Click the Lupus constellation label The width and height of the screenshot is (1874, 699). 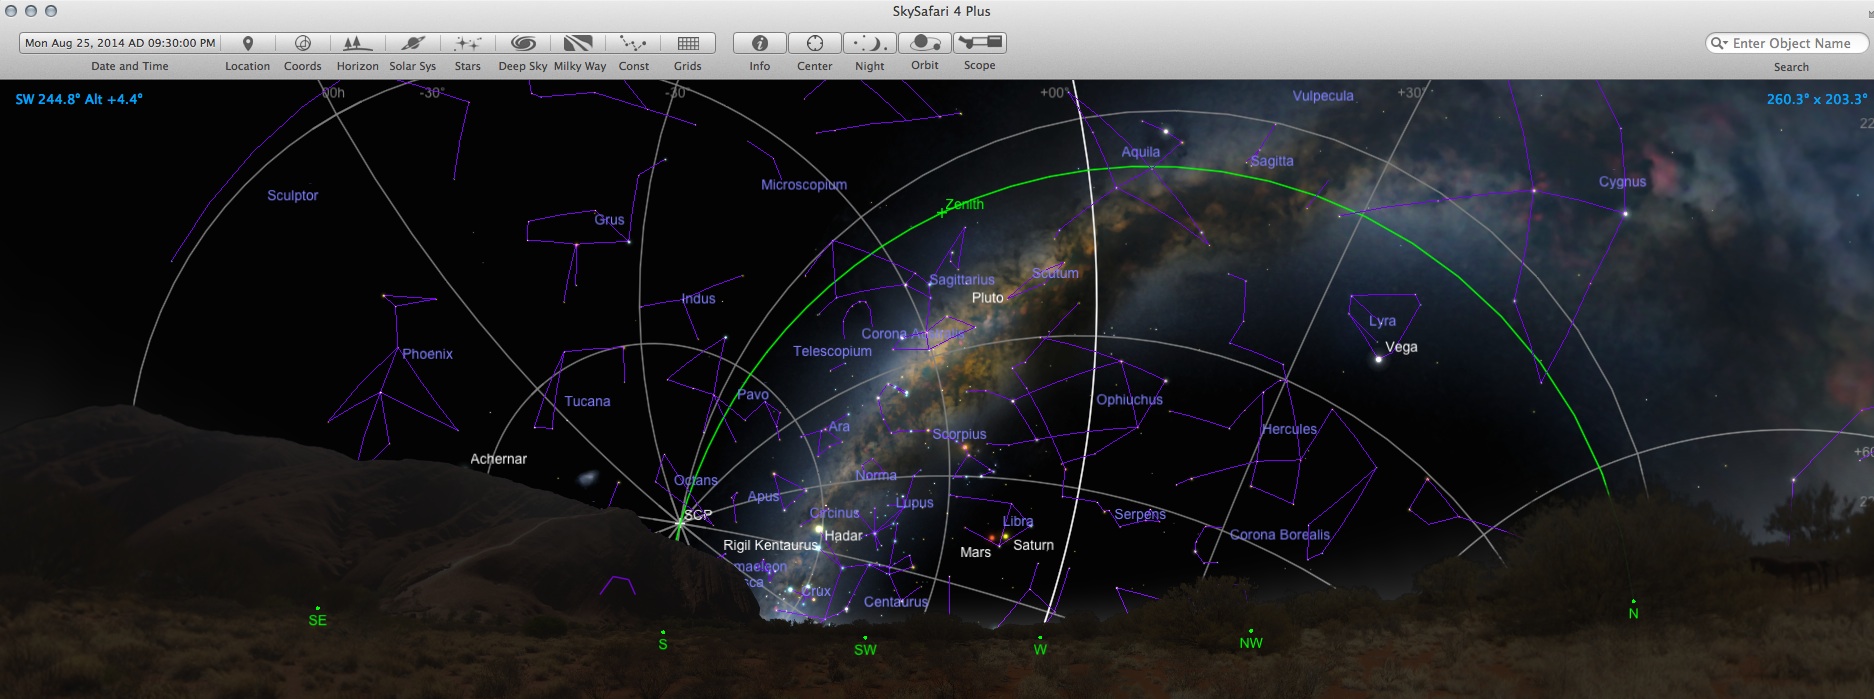click(914, 503)
